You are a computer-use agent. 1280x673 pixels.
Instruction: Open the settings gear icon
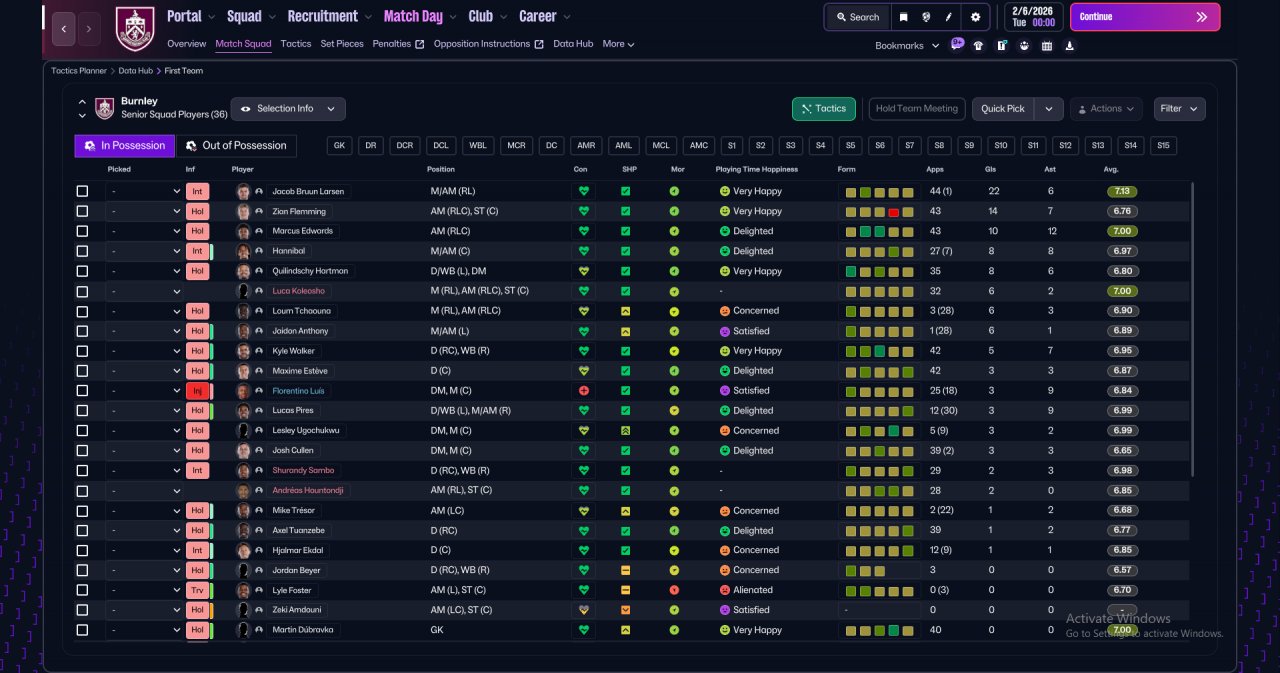tap(975, 17)
